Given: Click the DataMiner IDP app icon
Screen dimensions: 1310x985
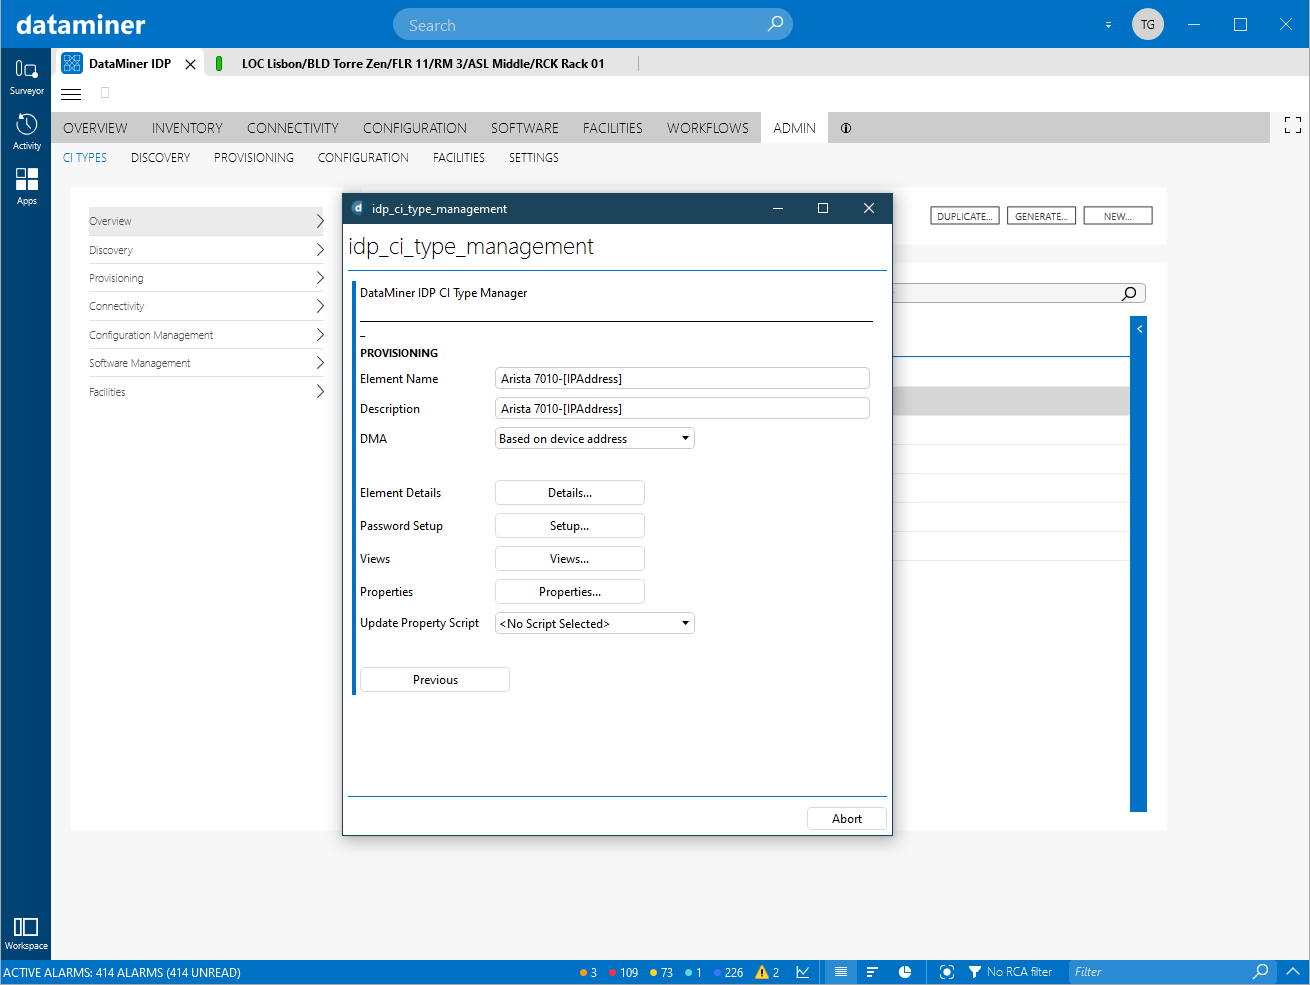Looking at the screenshot, I should coord(72,63).
